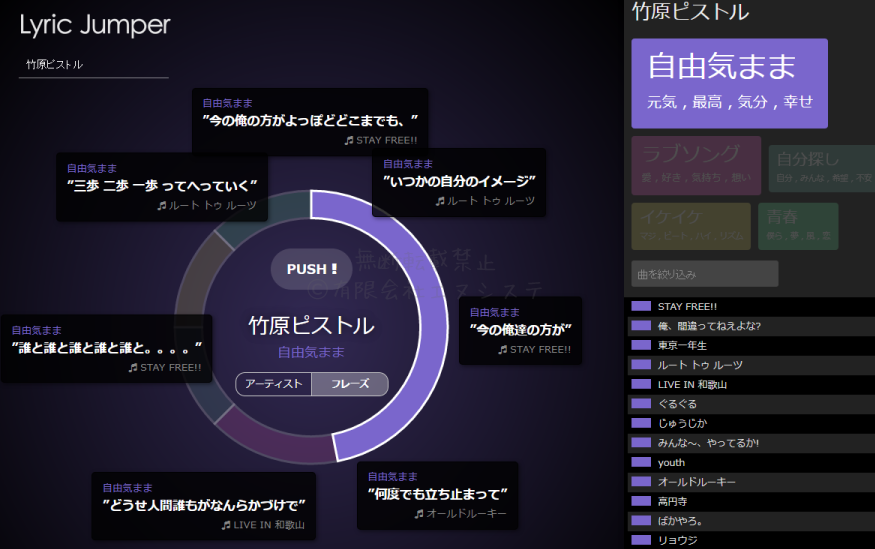Open phrase card "どうせ人間誰もがなんらかづけで"

(x=204, y=506)
